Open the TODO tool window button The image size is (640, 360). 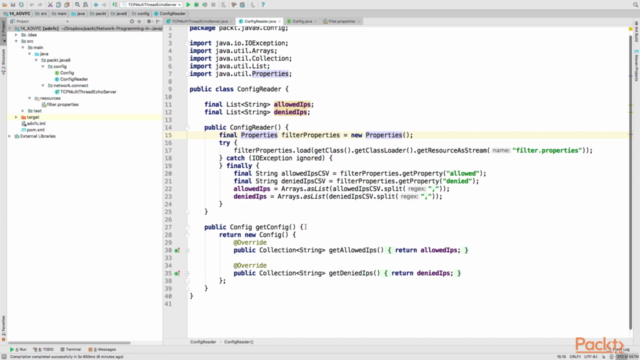pyautogui.click(x=44, y=350)
